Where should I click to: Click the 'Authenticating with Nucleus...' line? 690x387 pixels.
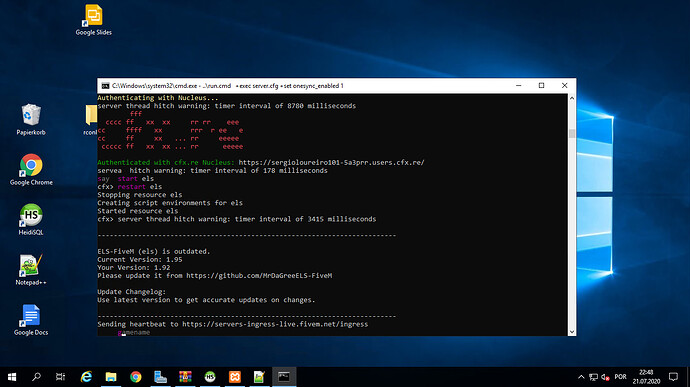click(x=158, y=98)
